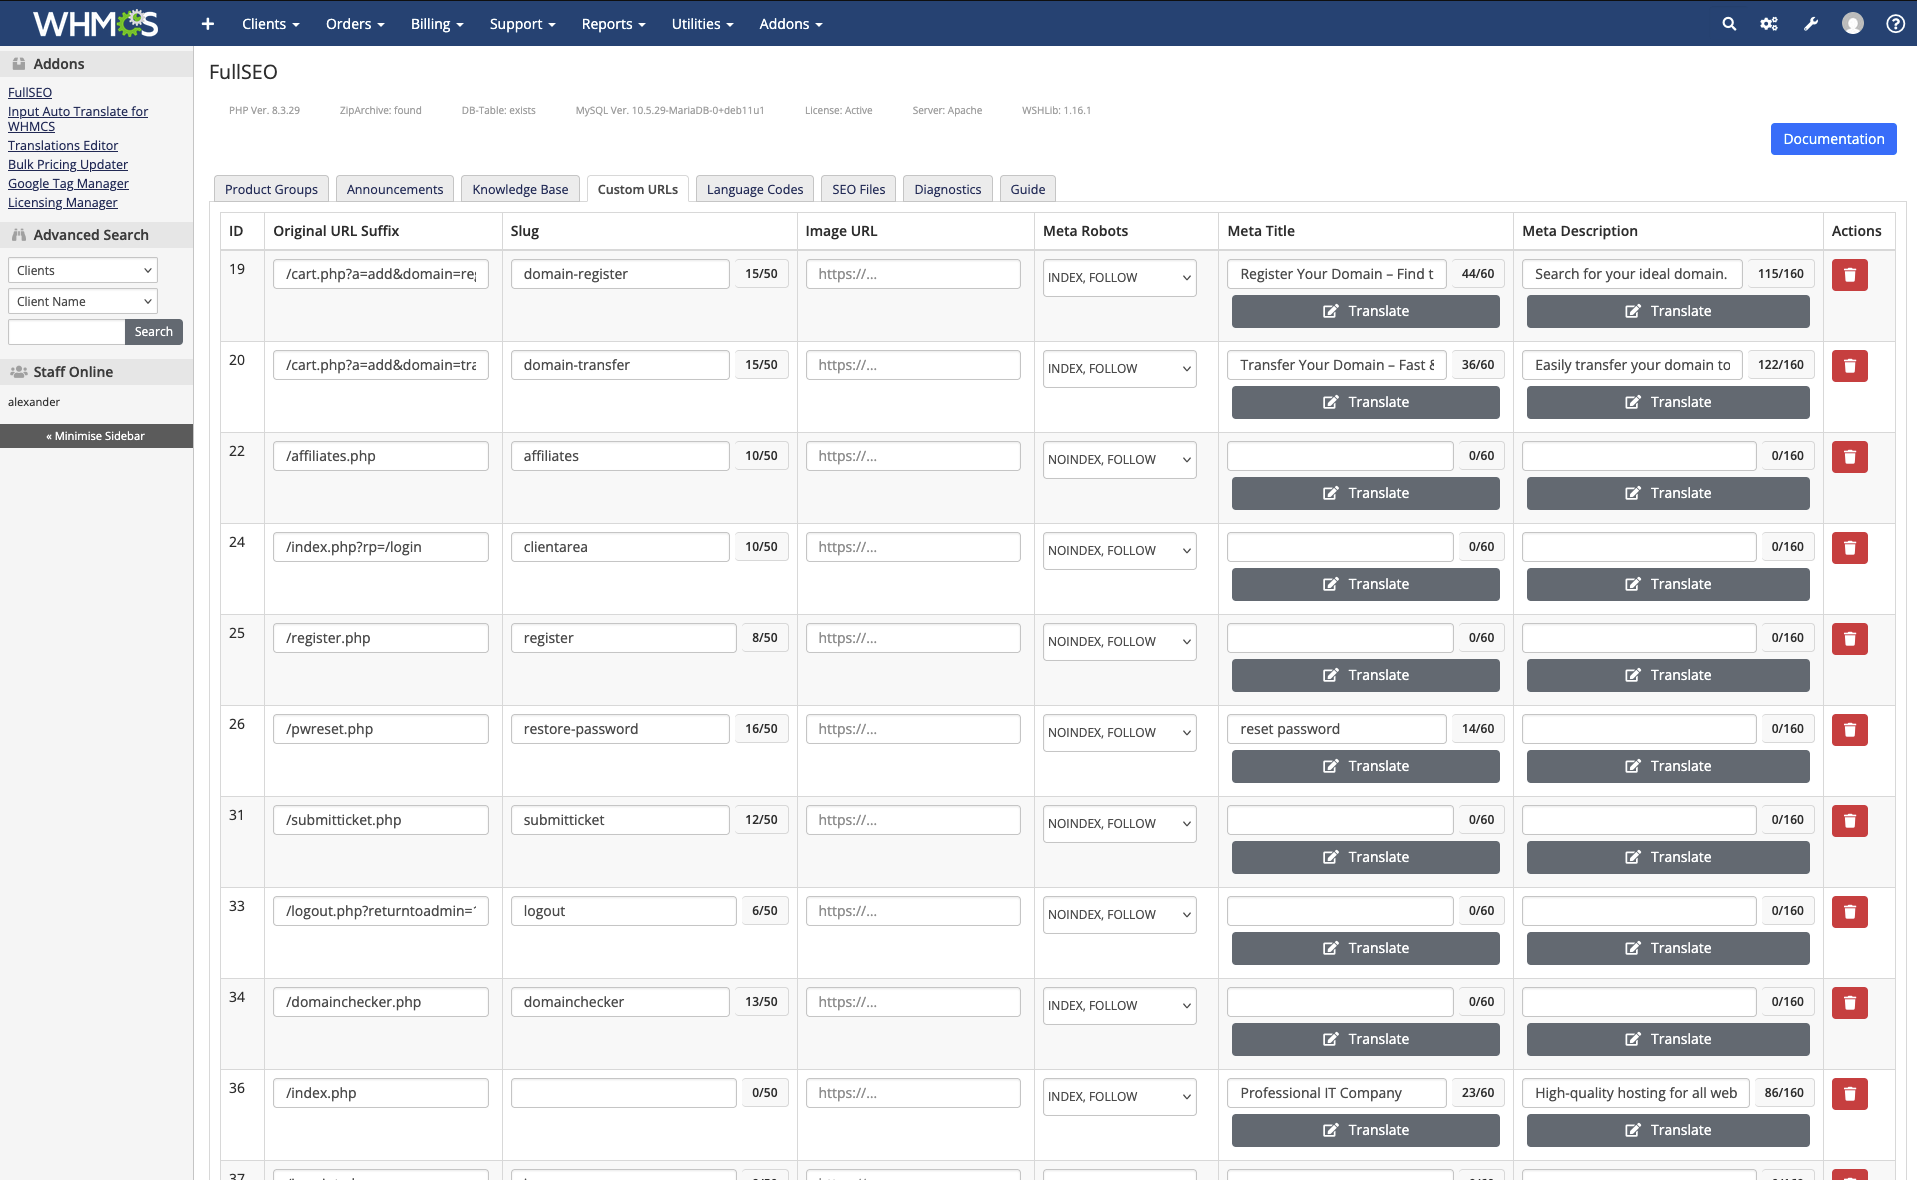
Task: Open the Client Name field dropdown
Action: click(83, 302)
